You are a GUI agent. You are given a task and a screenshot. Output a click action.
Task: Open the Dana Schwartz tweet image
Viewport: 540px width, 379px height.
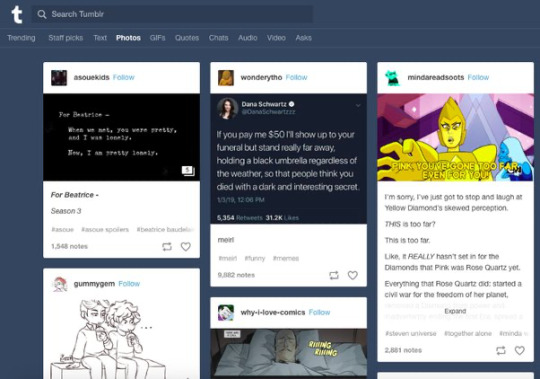coord(288,159)
